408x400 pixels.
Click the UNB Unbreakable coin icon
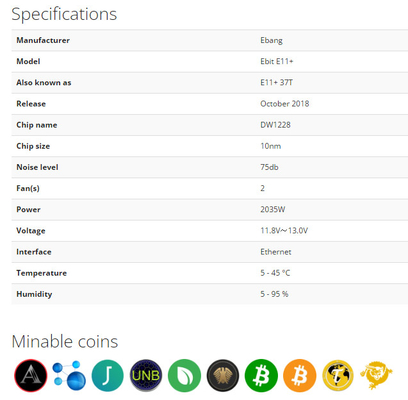(146, 375)
